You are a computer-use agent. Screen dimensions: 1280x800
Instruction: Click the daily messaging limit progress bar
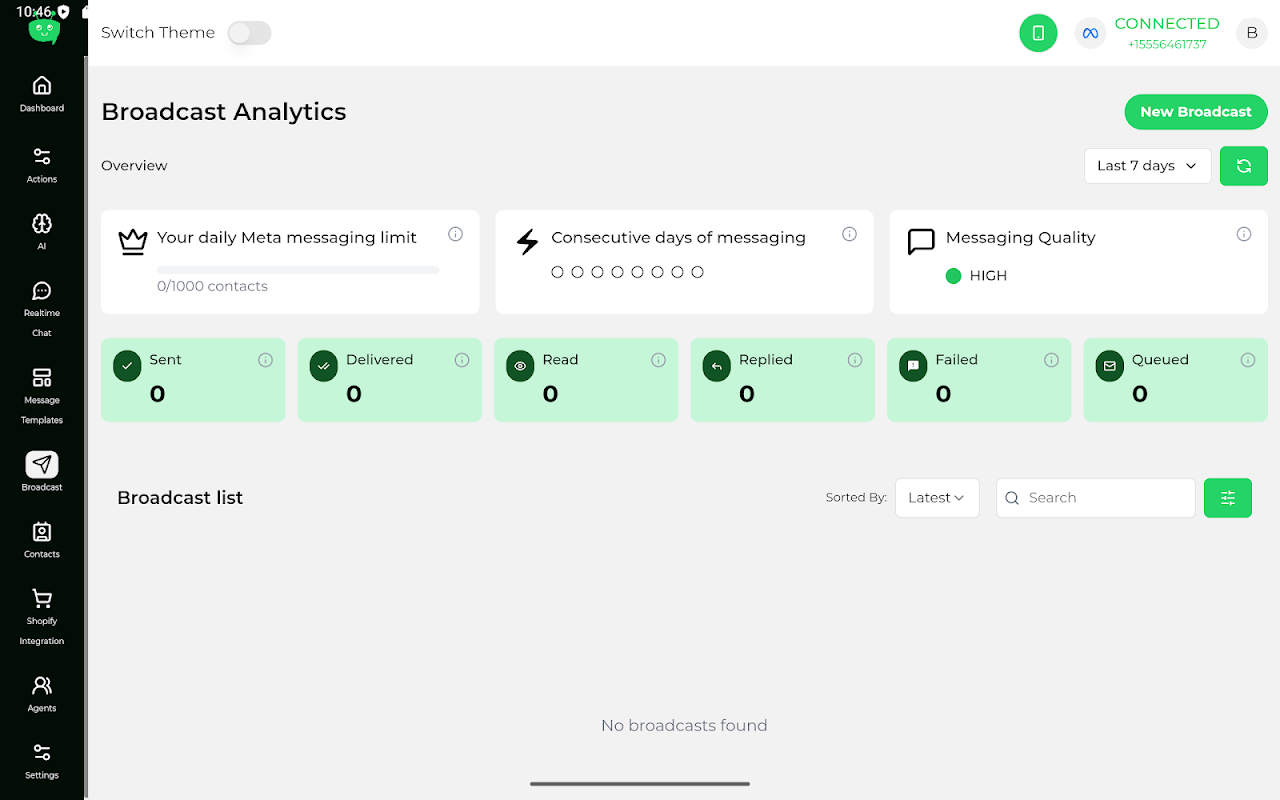click(x=298, y=270)
